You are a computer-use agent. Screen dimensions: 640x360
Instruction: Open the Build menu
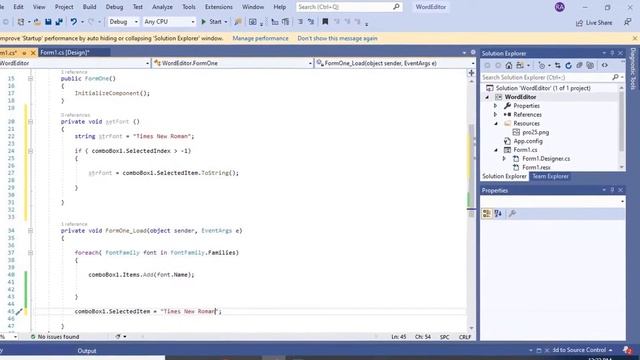pyautogui.click(x=89, y=7)
